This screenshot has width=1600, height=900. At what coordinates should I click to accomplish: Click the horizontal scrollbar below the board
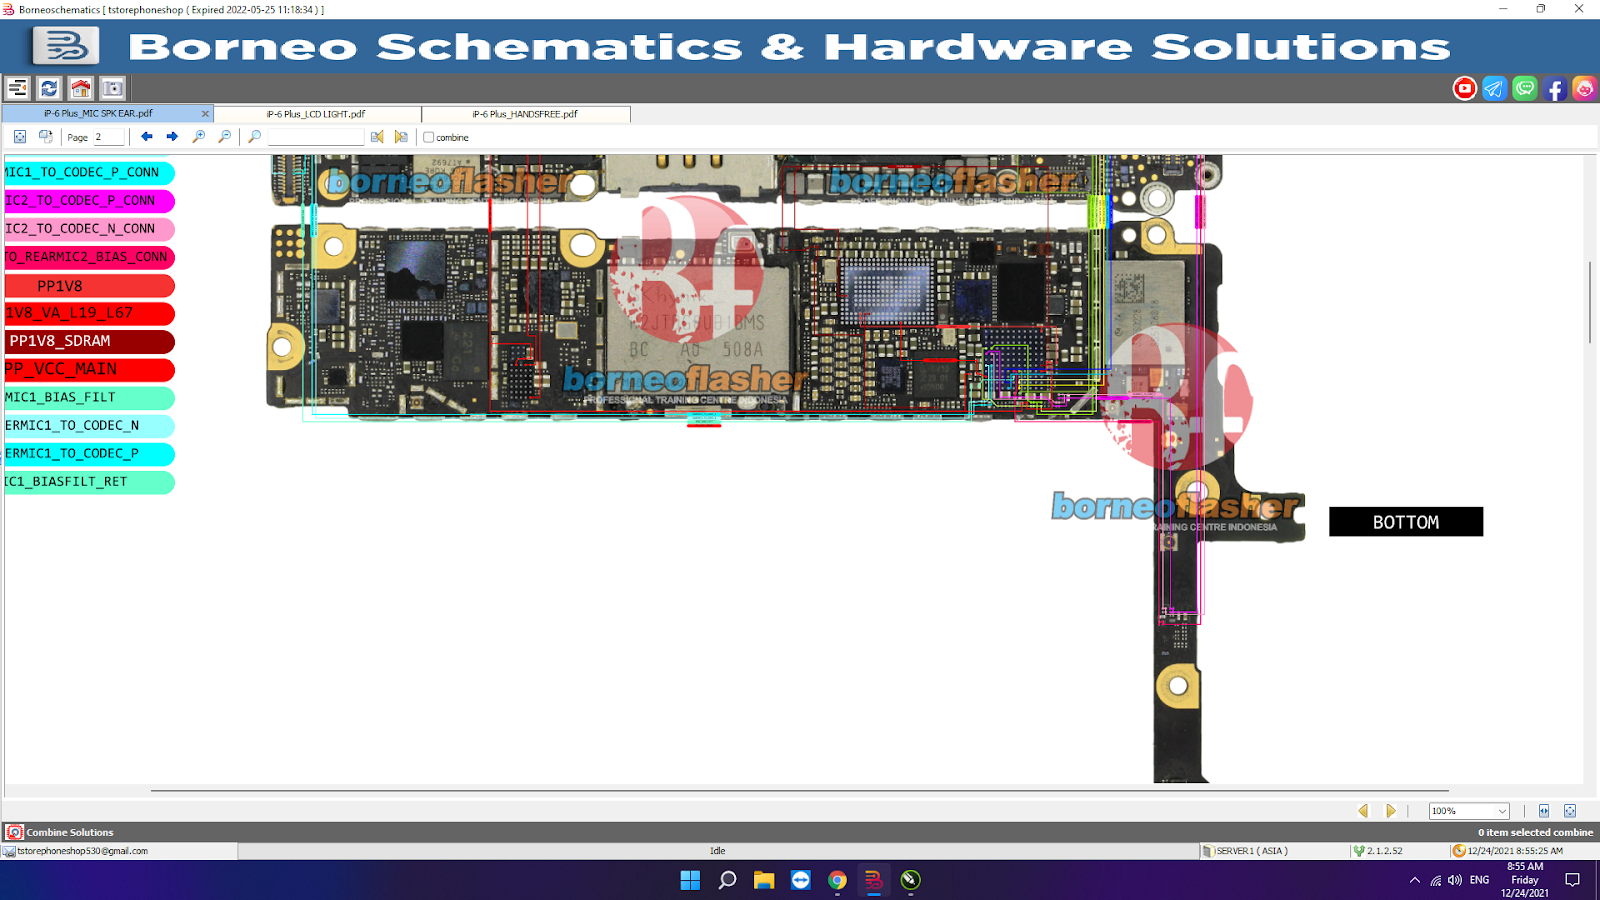(x=800, y=791)
